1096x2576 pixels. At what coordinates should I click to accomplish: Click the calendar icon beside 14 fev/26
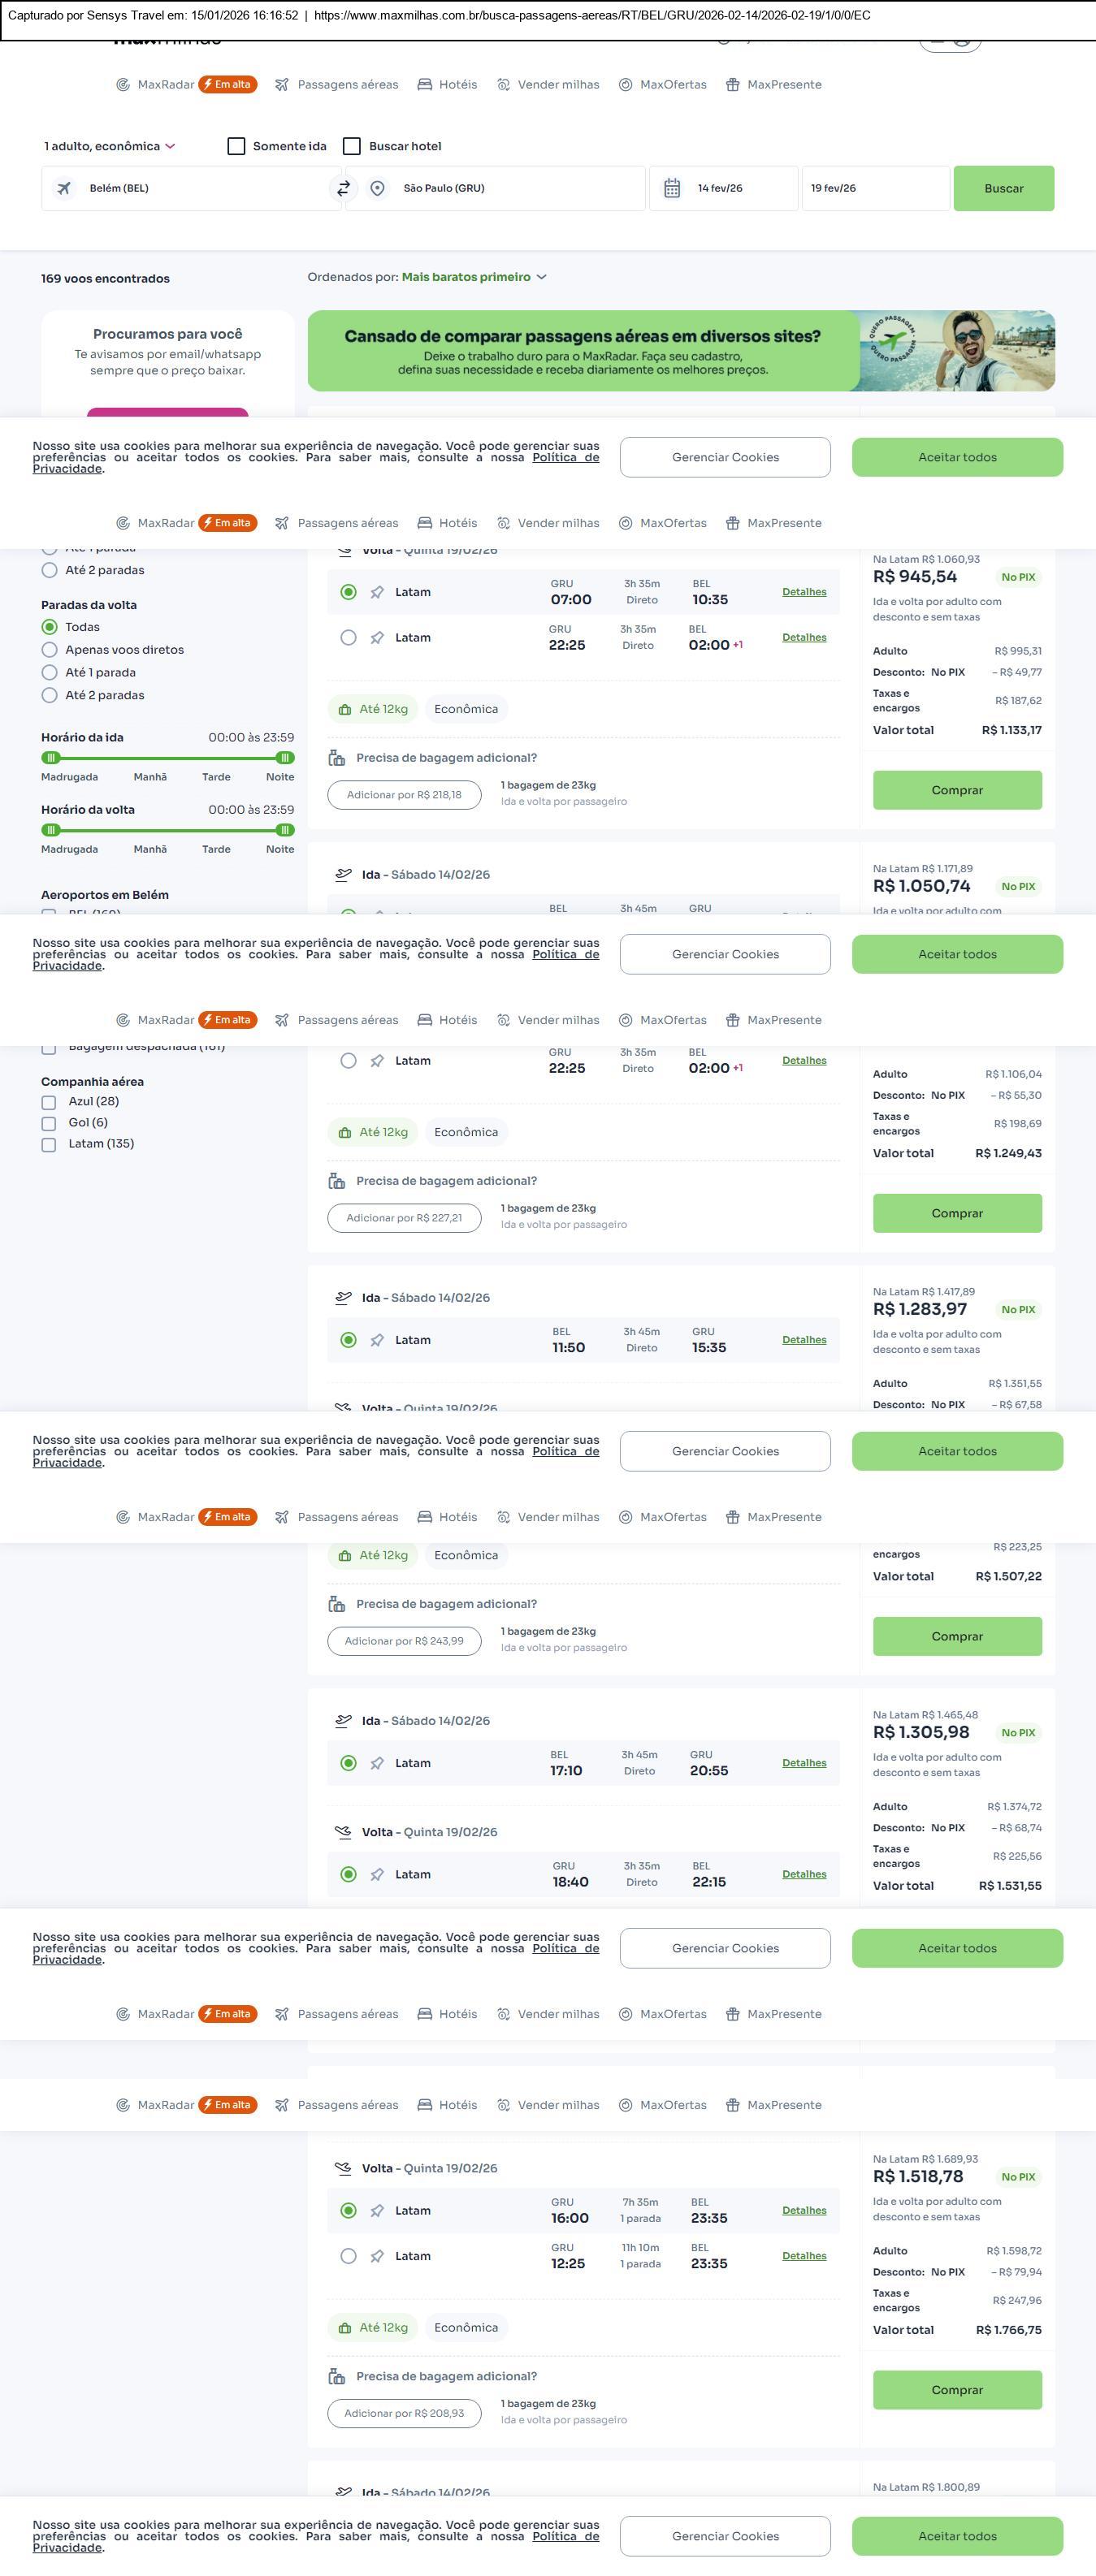pyautogui.click(x=672, y=188)
